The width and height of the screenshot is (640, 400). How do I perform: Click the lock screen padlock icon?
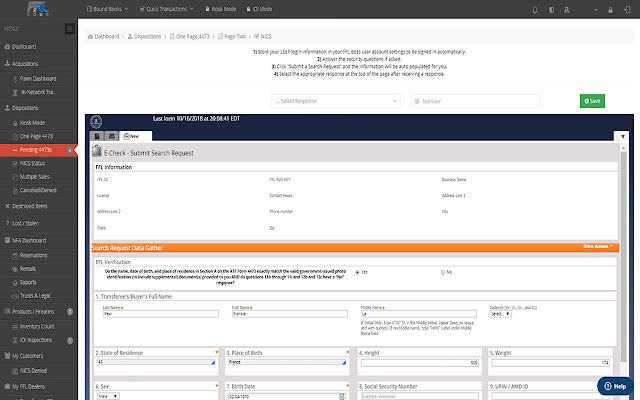pos(610,10)
